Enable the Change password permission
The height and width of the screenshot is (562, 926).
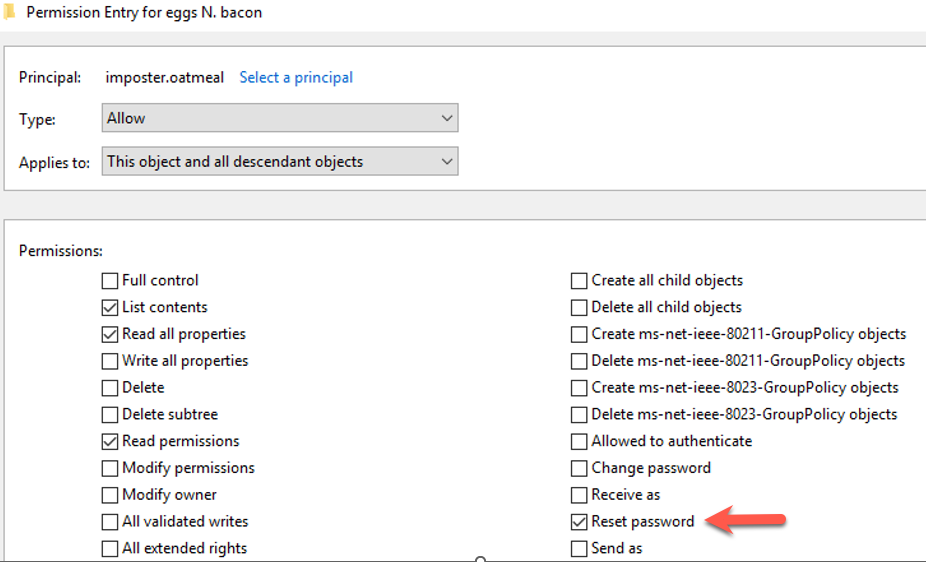(x=579, y=468)
